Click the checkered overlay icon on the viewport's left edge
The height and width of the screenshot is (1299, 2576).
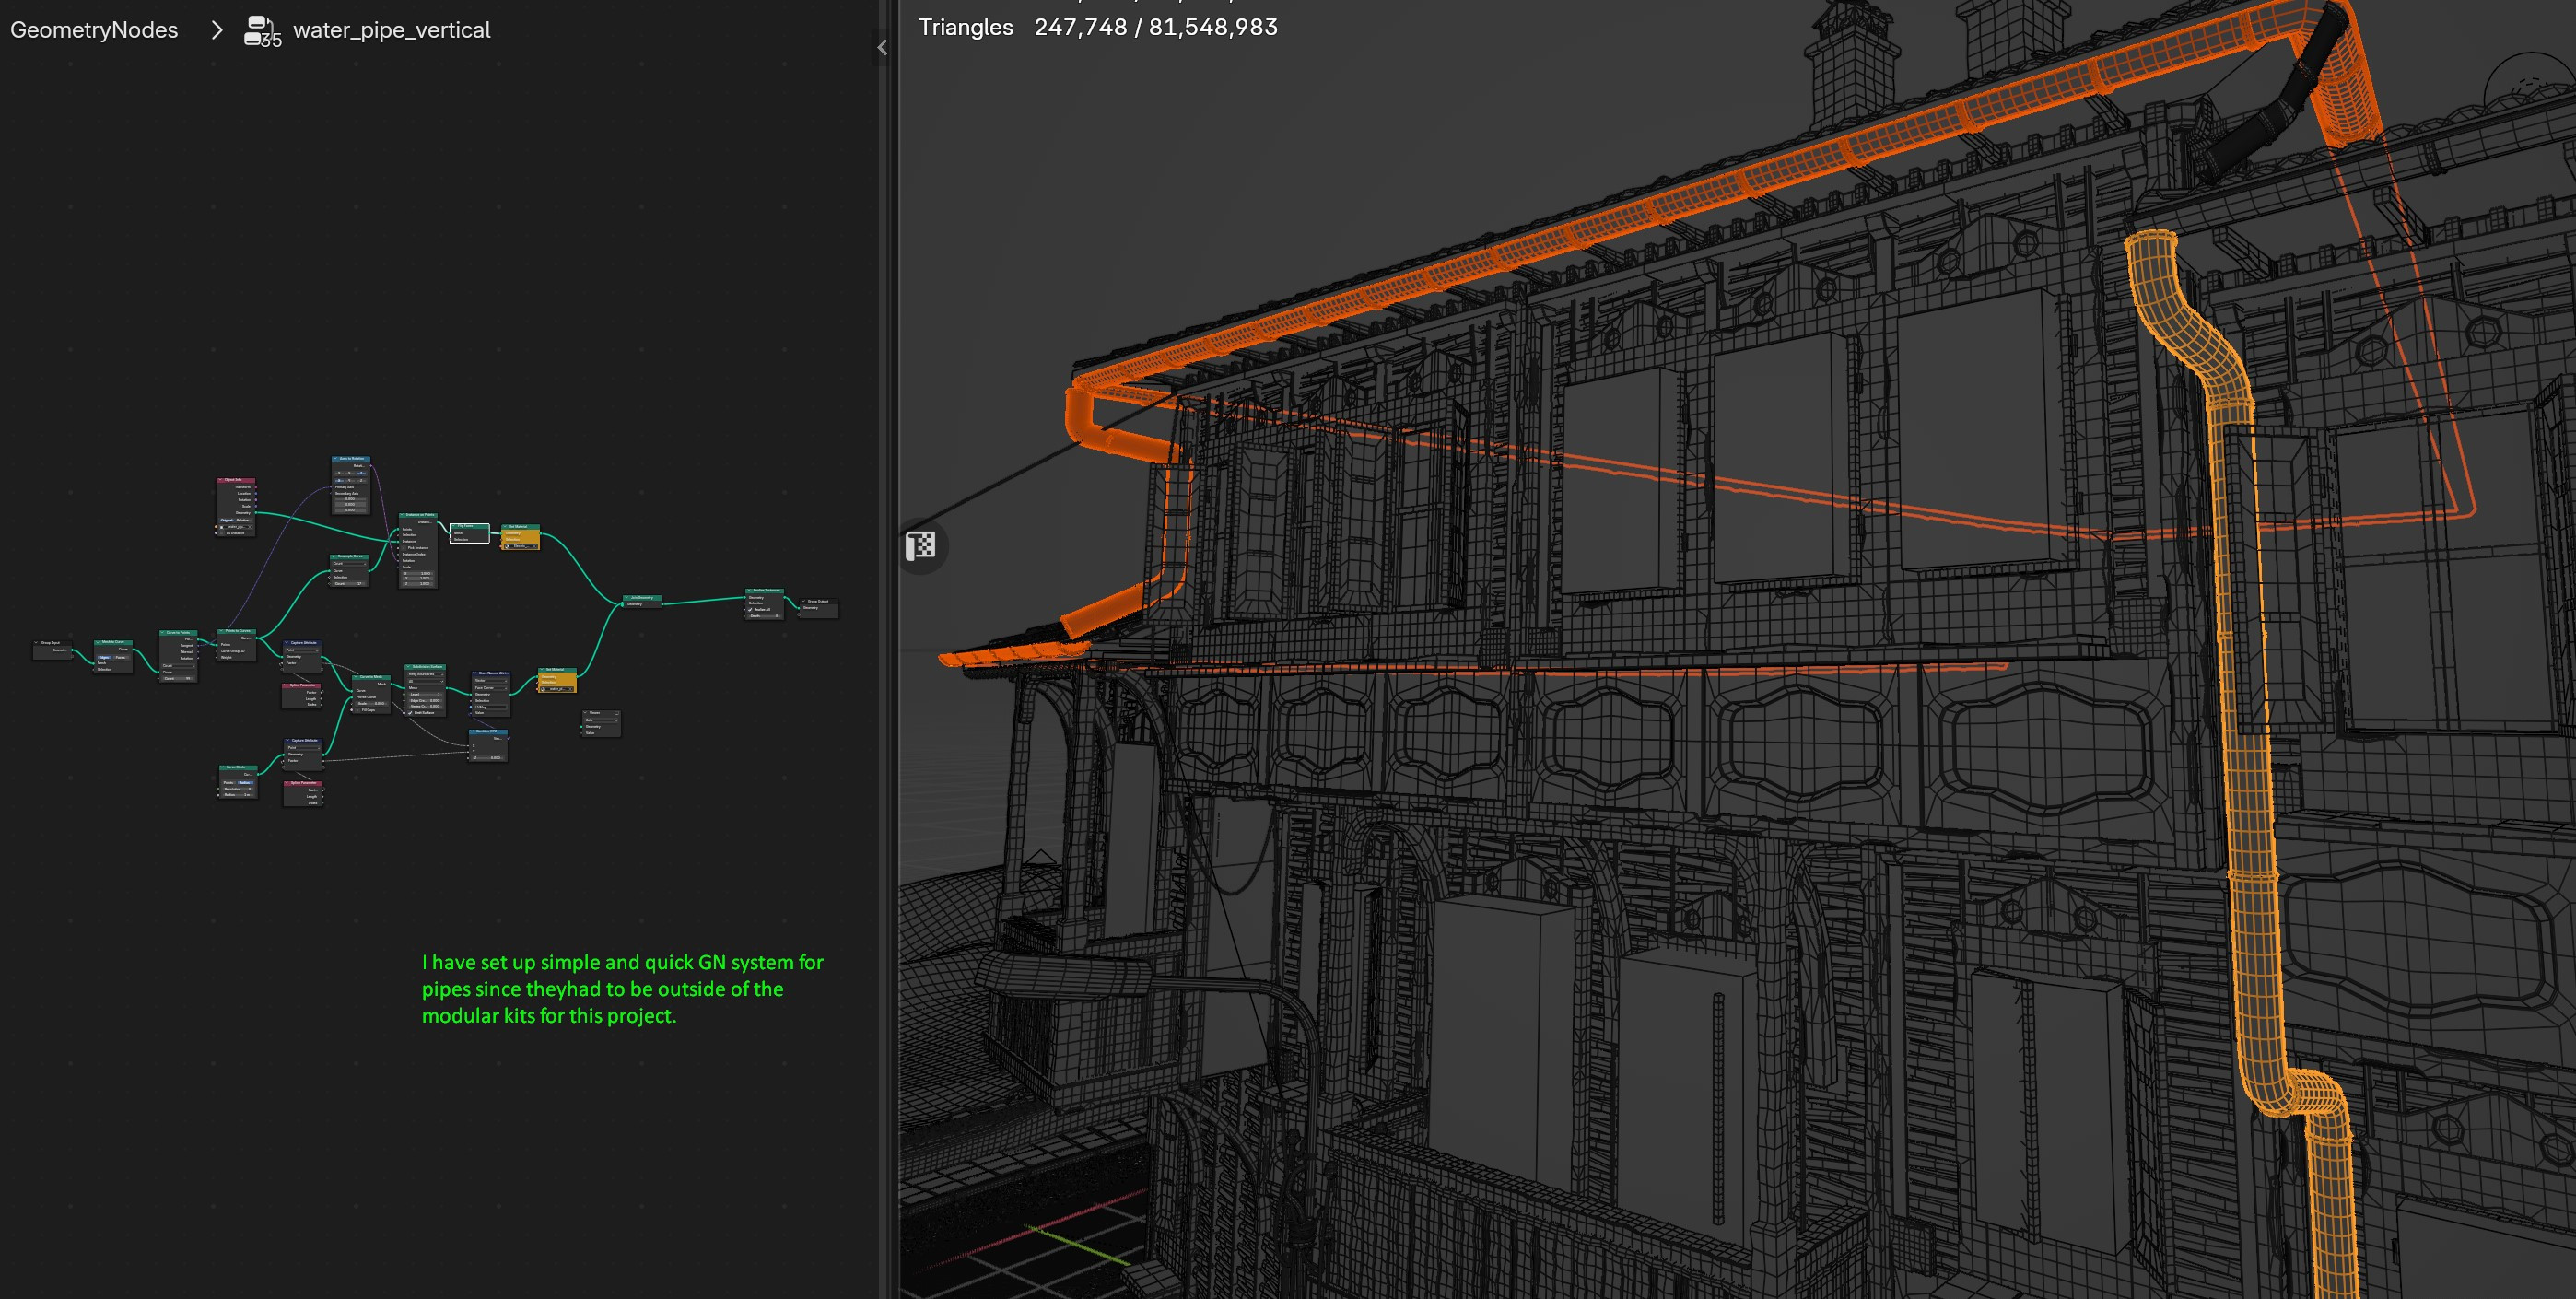[x=920, y=545]
